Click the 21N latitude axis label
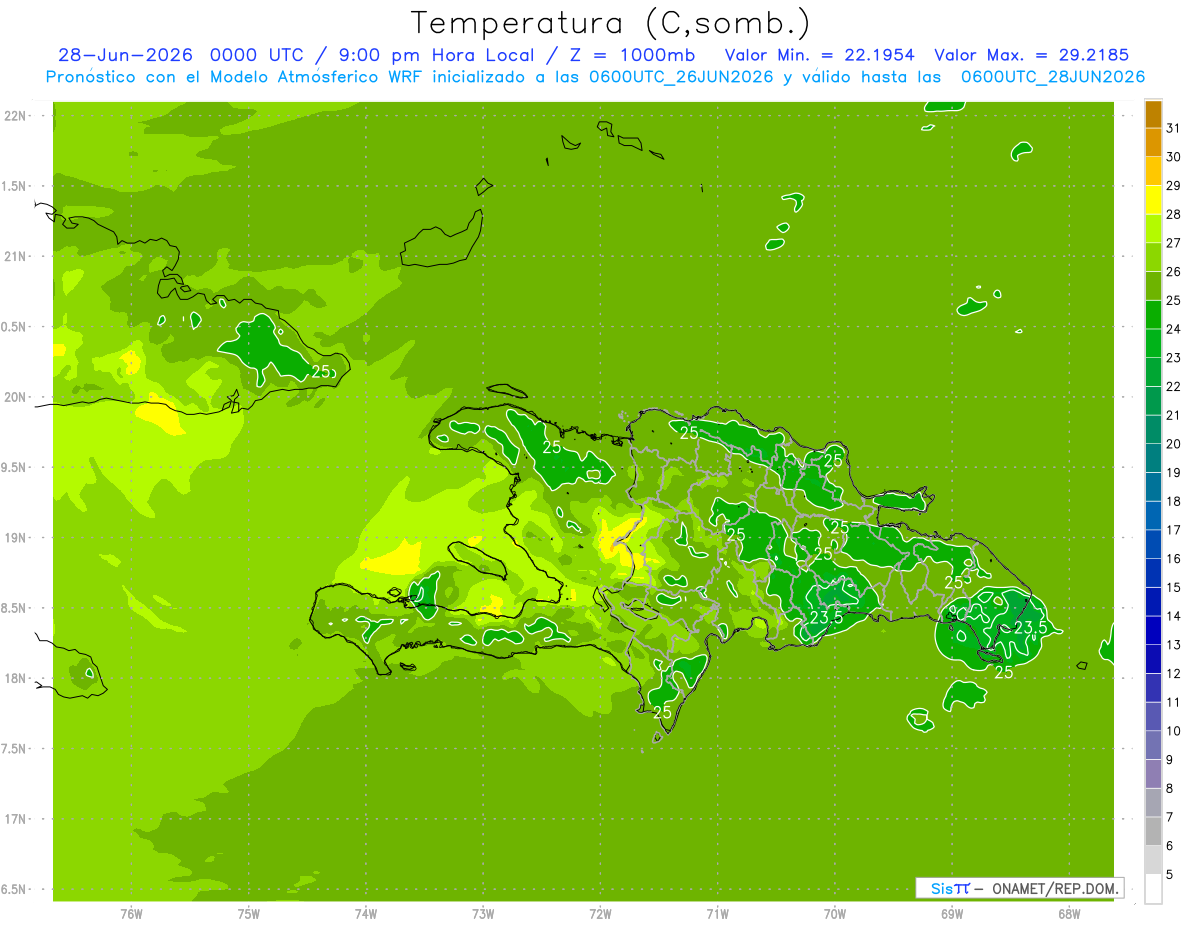Image resolution: width=1200 pixels, height=927 pixels. pos(16,257)
